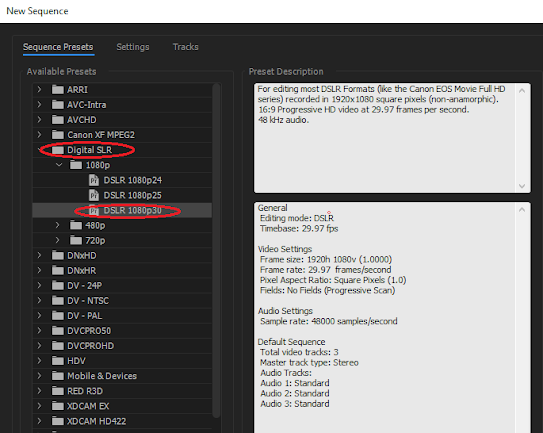Select the Digital SLR folder label
The image size is (543, 433).
click(x=89, y=150)
